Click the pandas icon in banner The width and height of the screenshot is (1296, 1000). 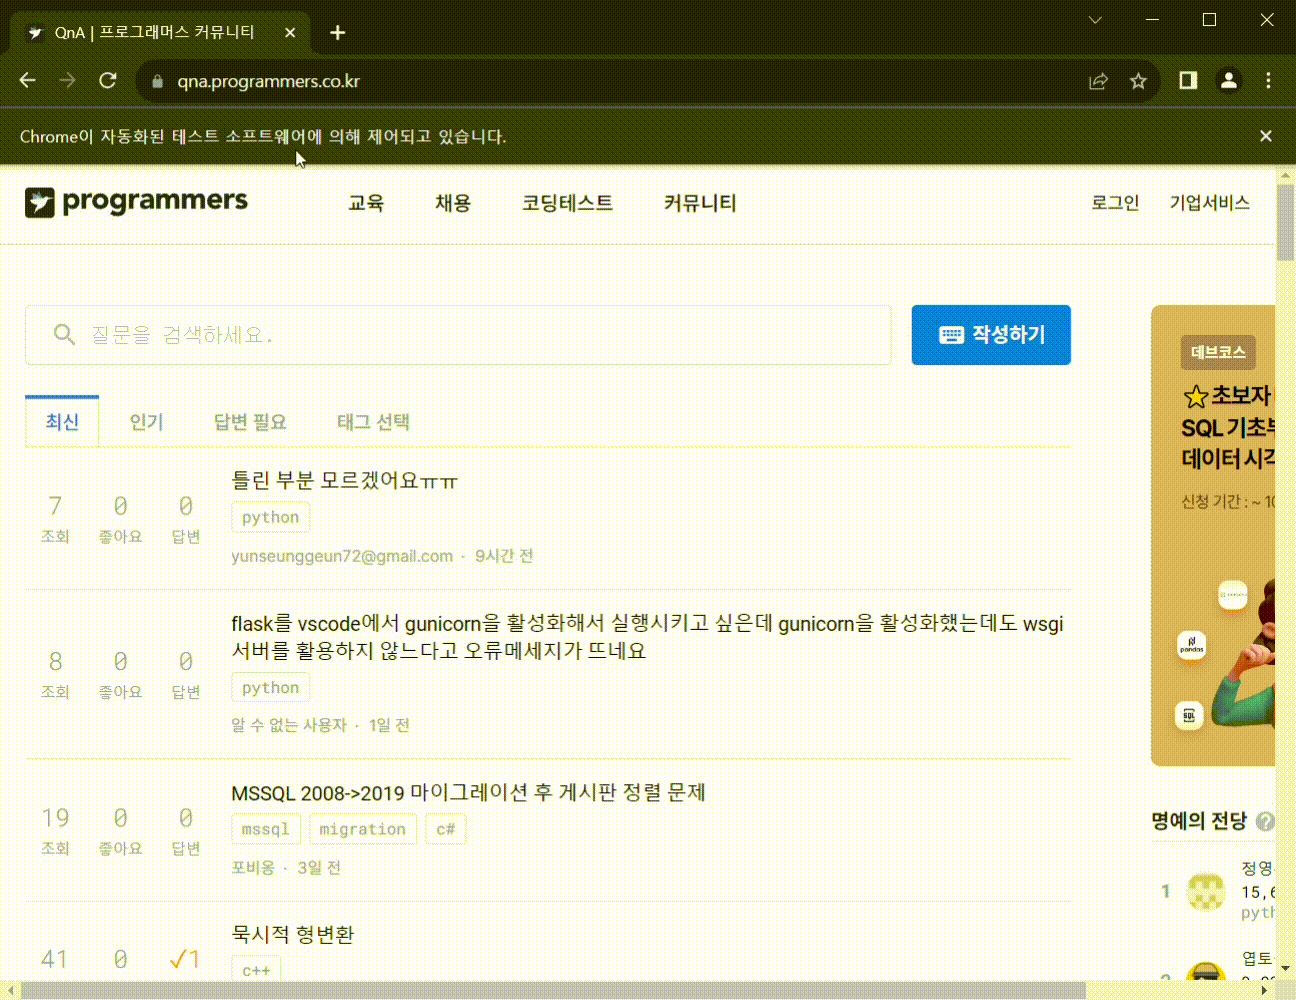click(x=1191, y=645)
